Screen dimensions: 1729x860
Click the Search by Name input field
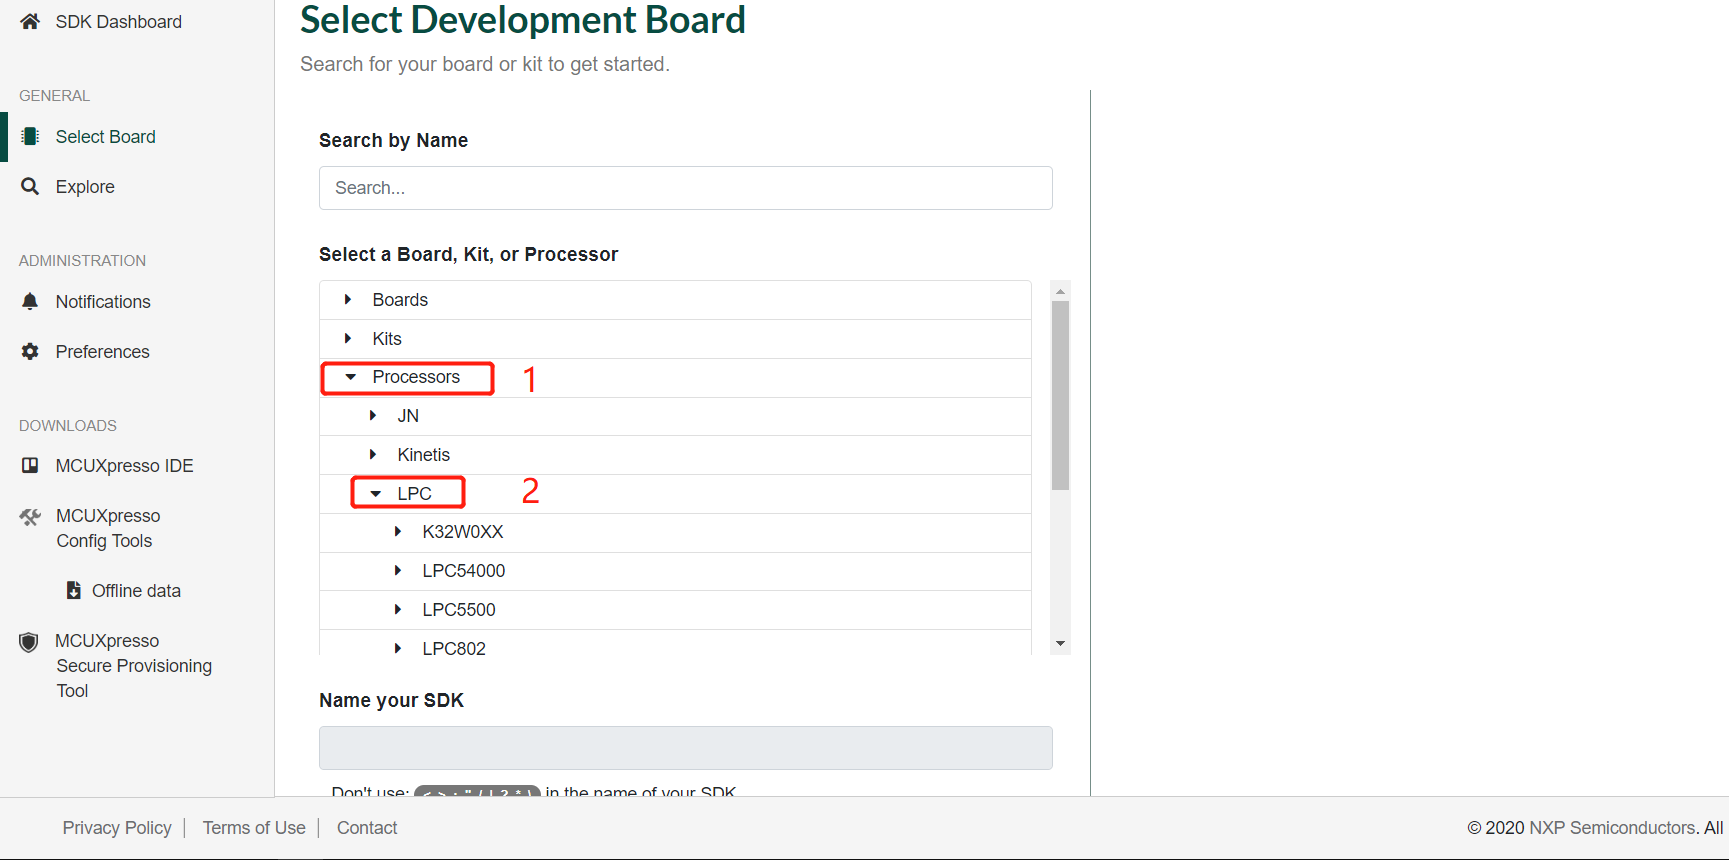685,188
